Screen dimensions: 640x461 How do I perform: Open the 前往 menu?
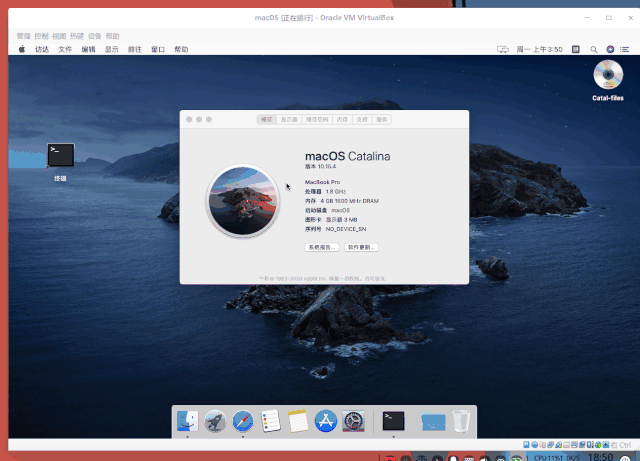pos(135,49)
